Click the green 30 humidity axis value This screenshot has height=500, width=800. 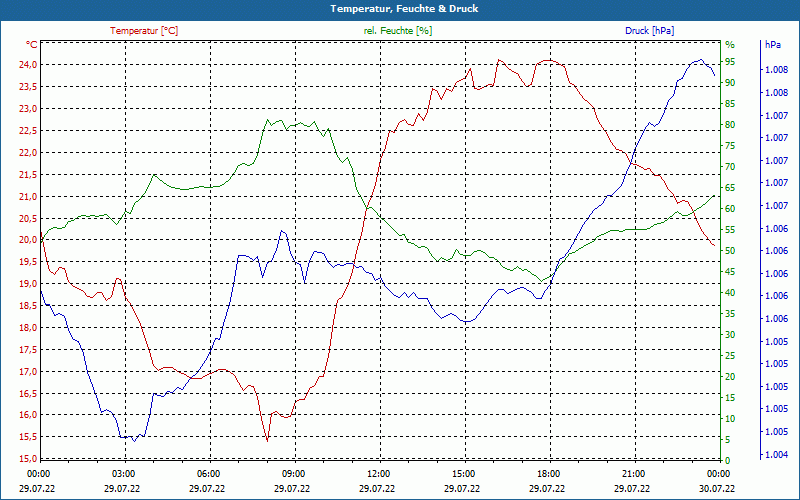730,335
